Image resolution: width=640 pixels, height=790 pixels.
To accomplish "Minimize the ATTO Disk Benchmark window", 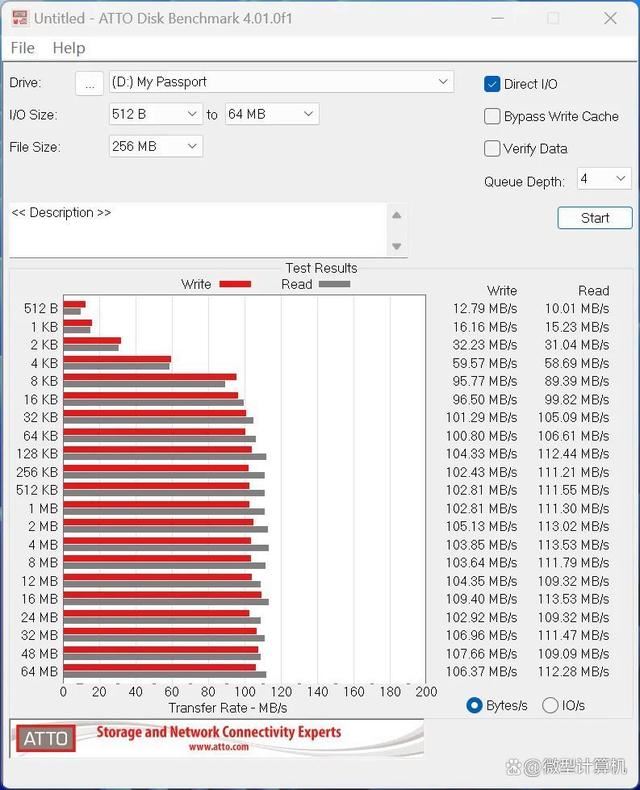I will point(498,18).
